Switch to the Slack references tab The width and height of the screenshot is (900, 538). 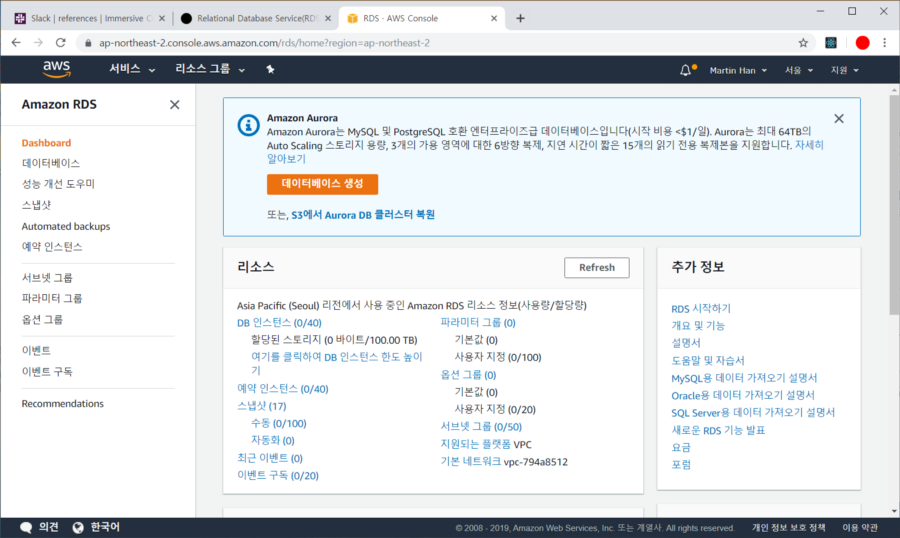tap(91, 18)
